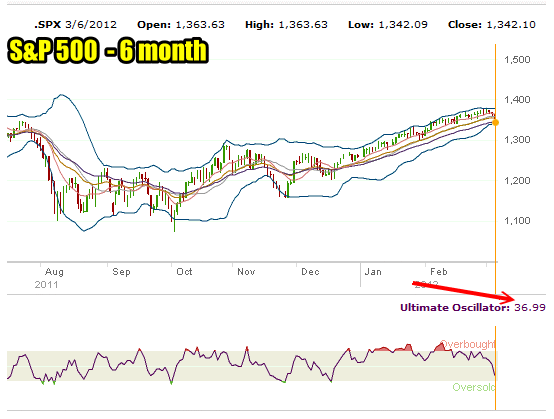Click the 2011 year label
The height and width of the screenshot is (419, 554).
click(46, 285)
